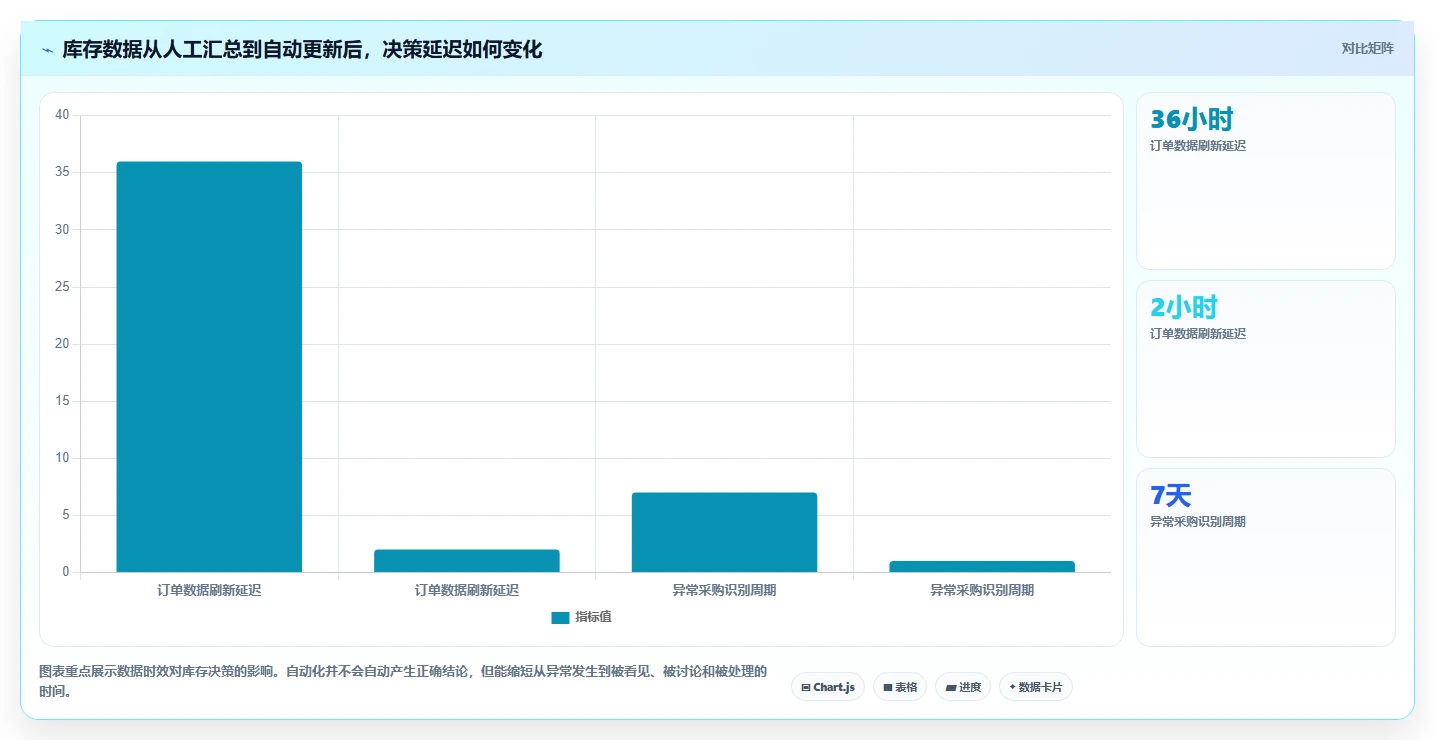This screenshot has width=1435, height=740.
Task: Click the bar with value 7
Action: pos(724,532)
